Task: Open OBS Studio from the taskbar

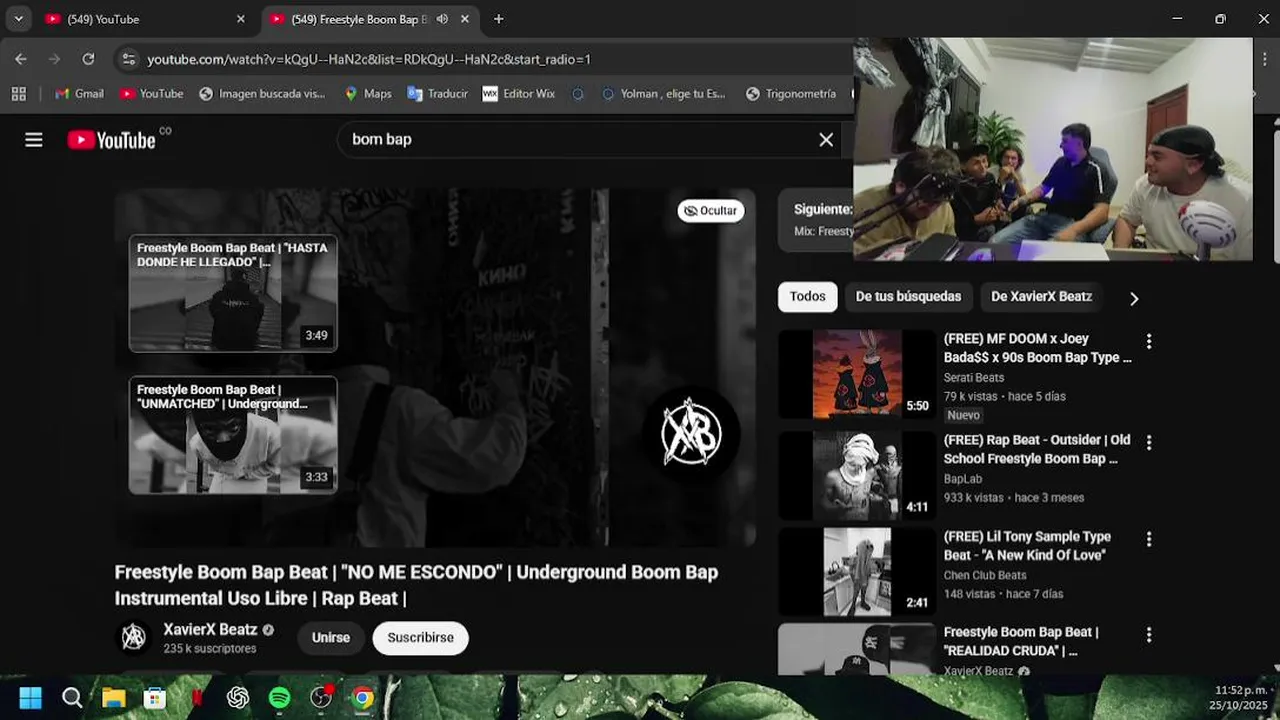Action: [321, 698]
